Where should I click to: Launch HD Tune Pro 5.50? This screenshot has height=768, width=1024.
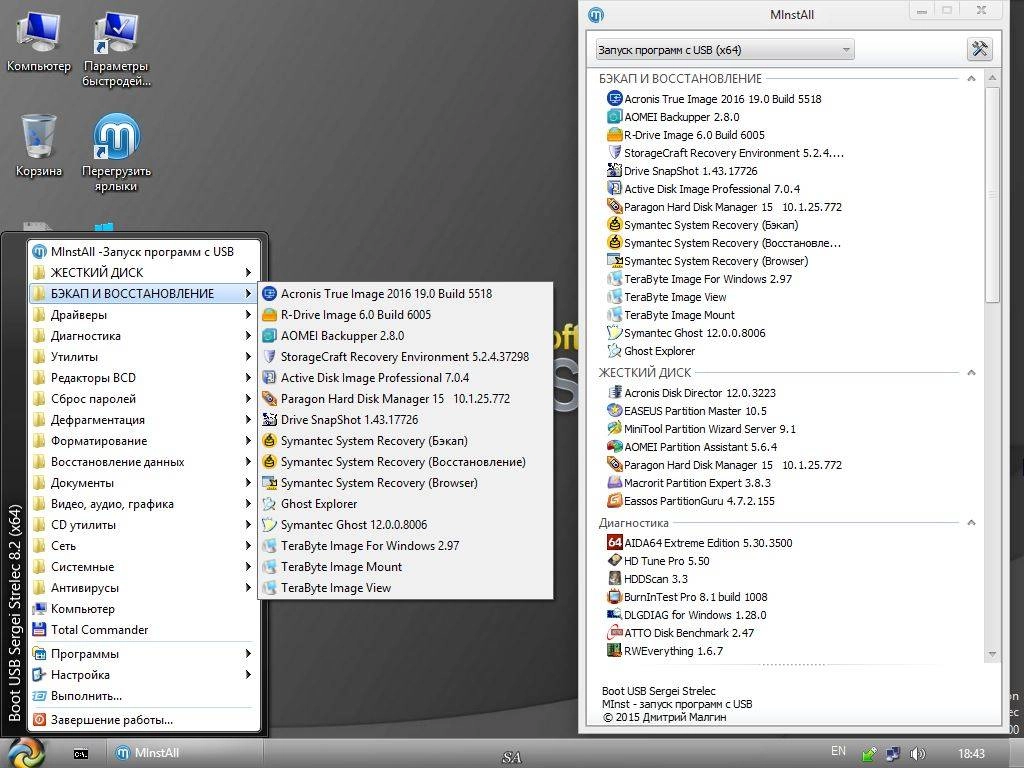coord(658,561)
